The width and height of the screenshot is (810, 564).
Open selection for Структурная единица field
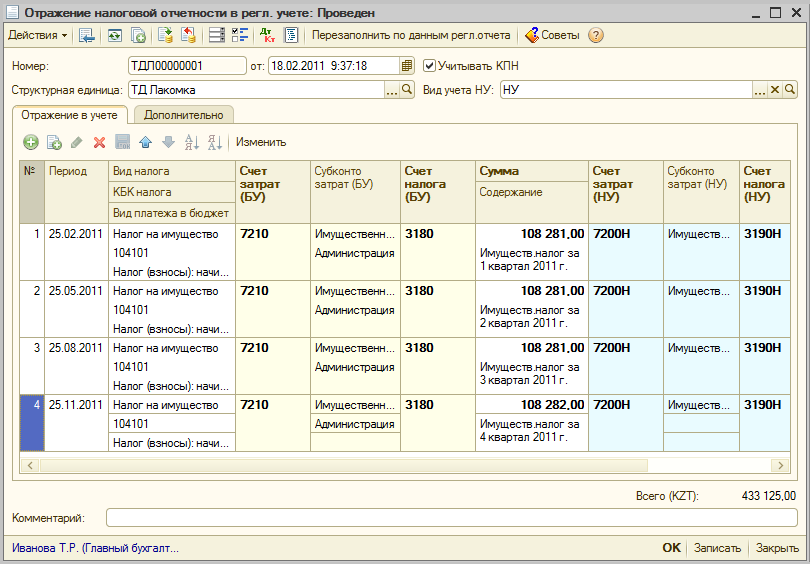392,90
